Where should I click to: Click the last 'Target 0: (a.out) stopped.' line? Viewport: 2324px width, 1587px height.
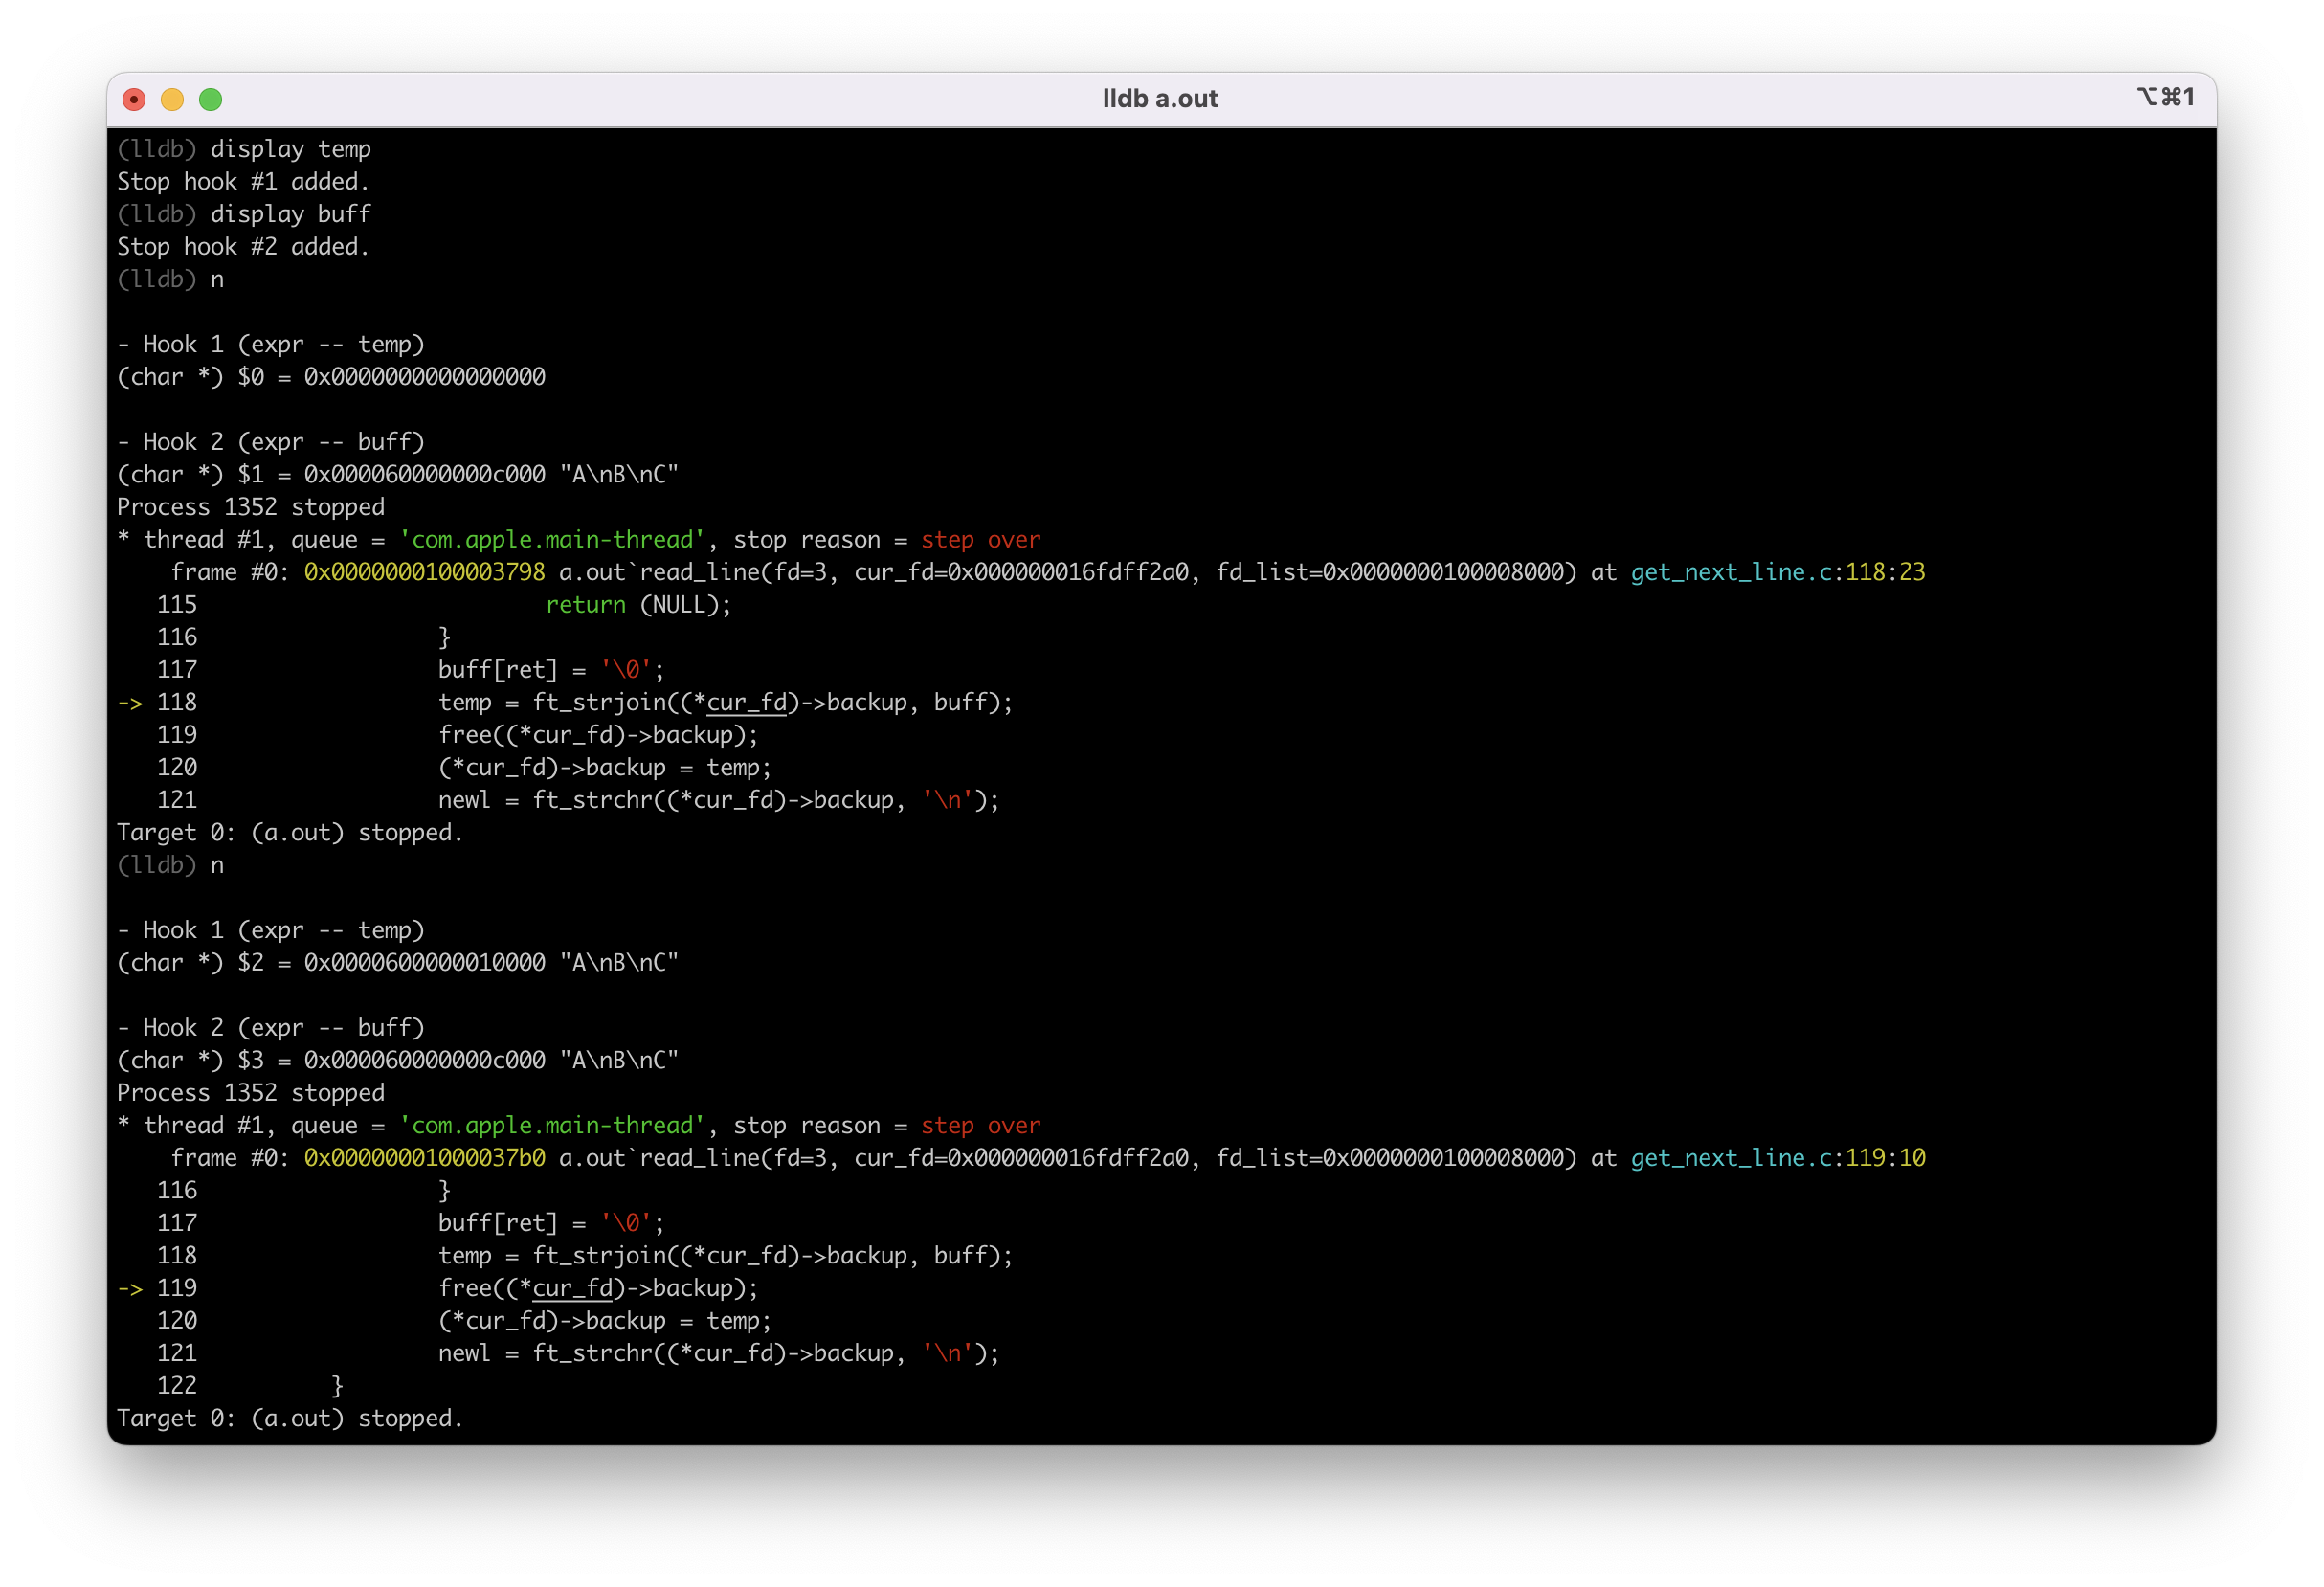(290, 1418)
